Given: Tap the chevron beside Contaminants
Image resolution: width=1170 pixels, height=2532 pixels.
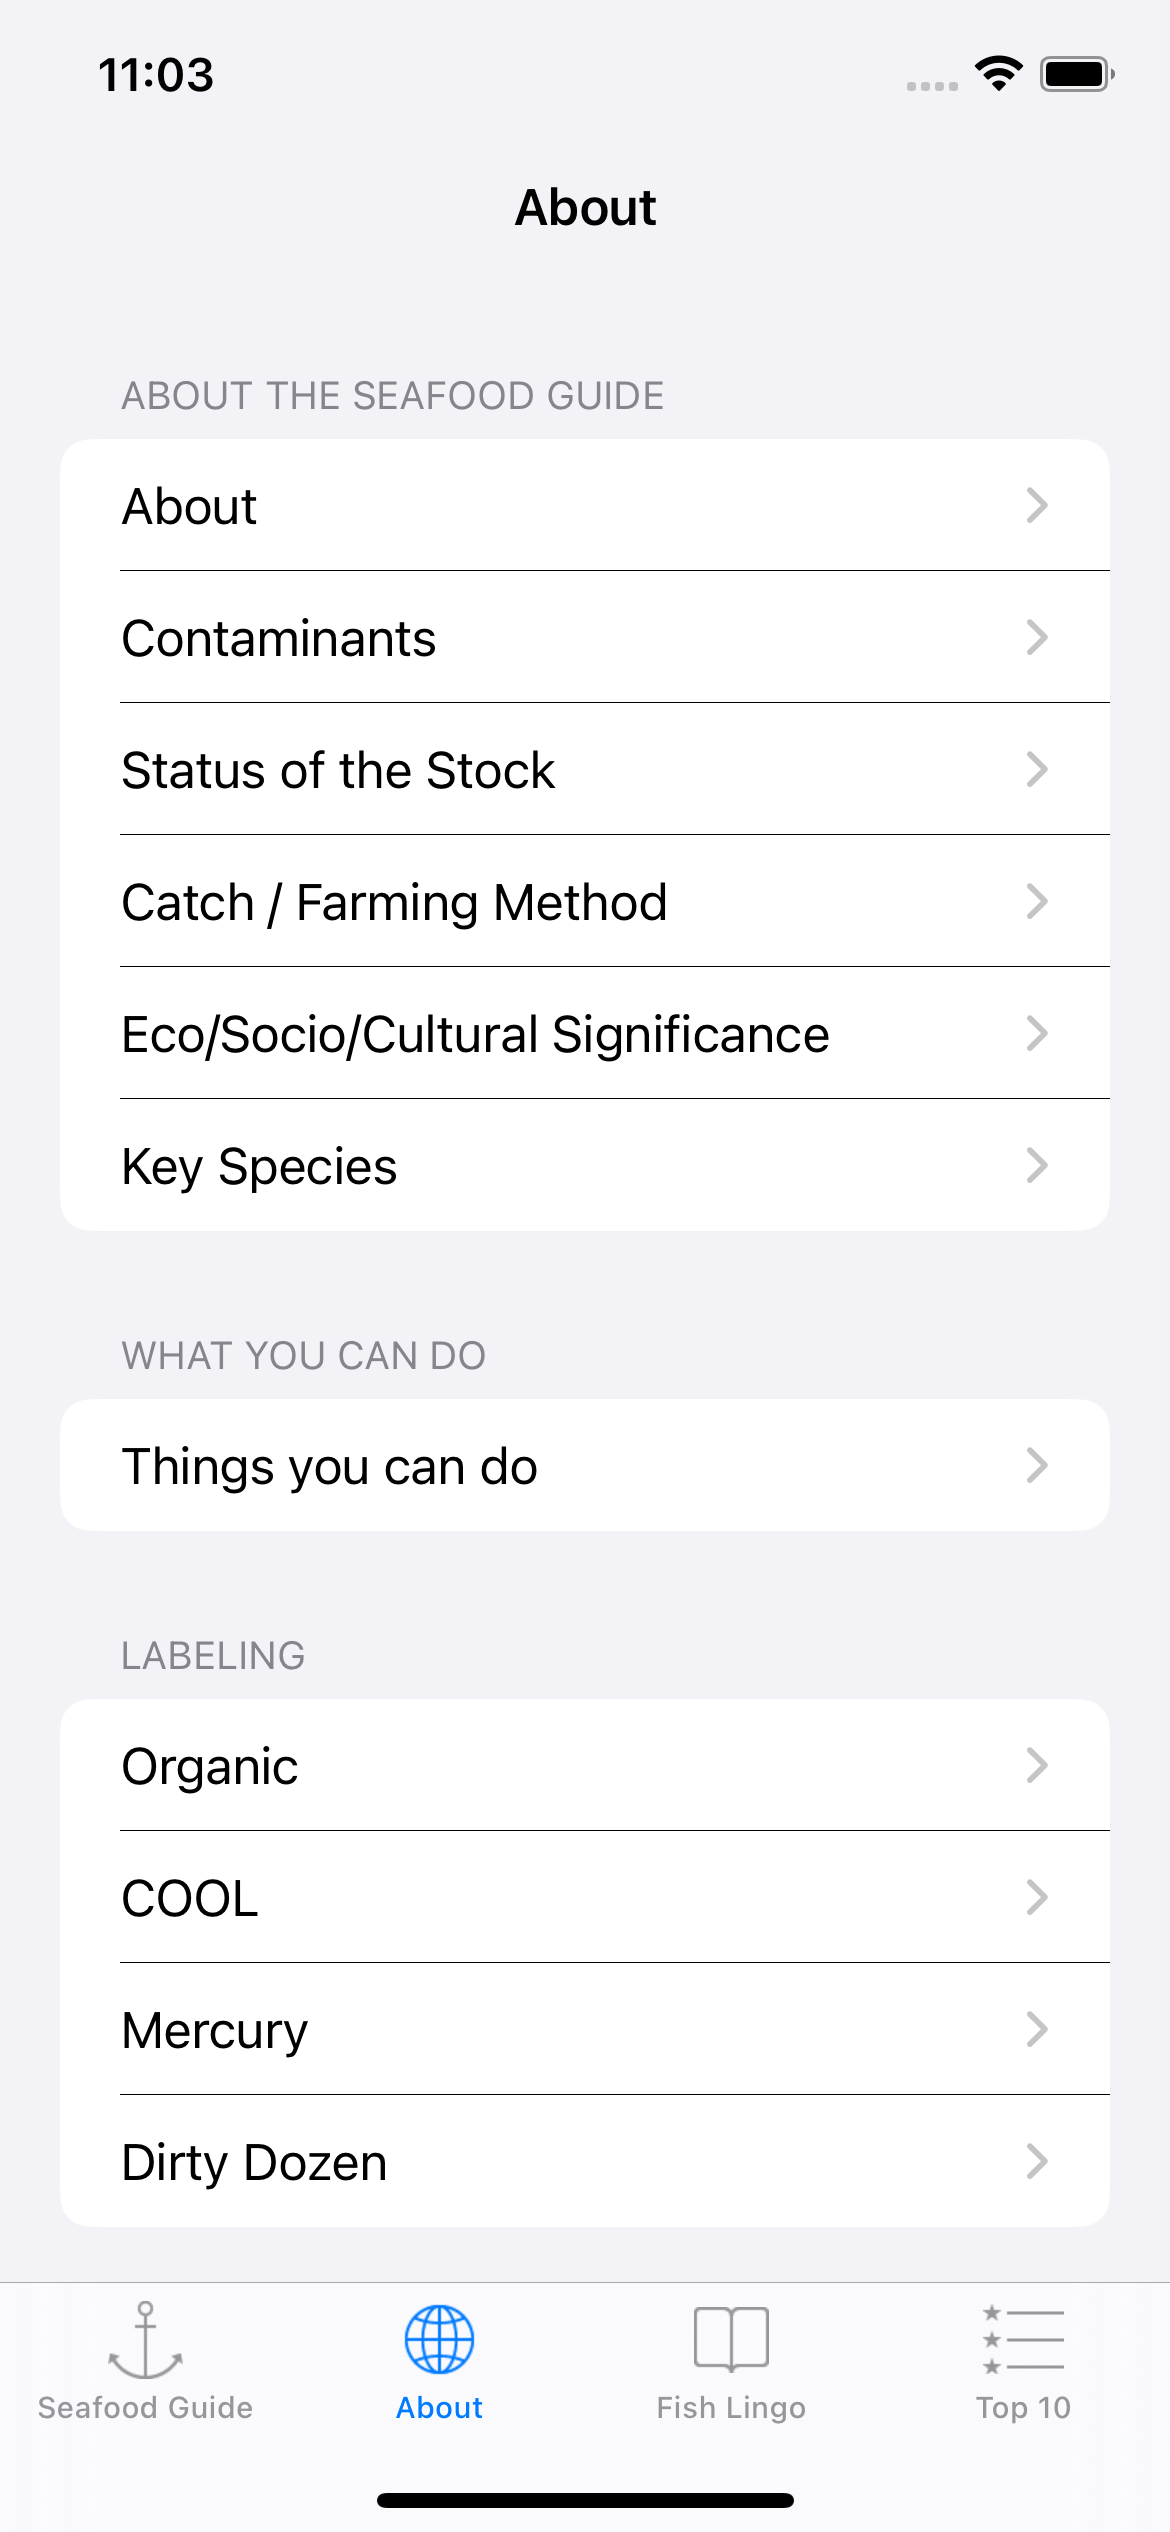Looking at the screenshot, I should 1037,637.
